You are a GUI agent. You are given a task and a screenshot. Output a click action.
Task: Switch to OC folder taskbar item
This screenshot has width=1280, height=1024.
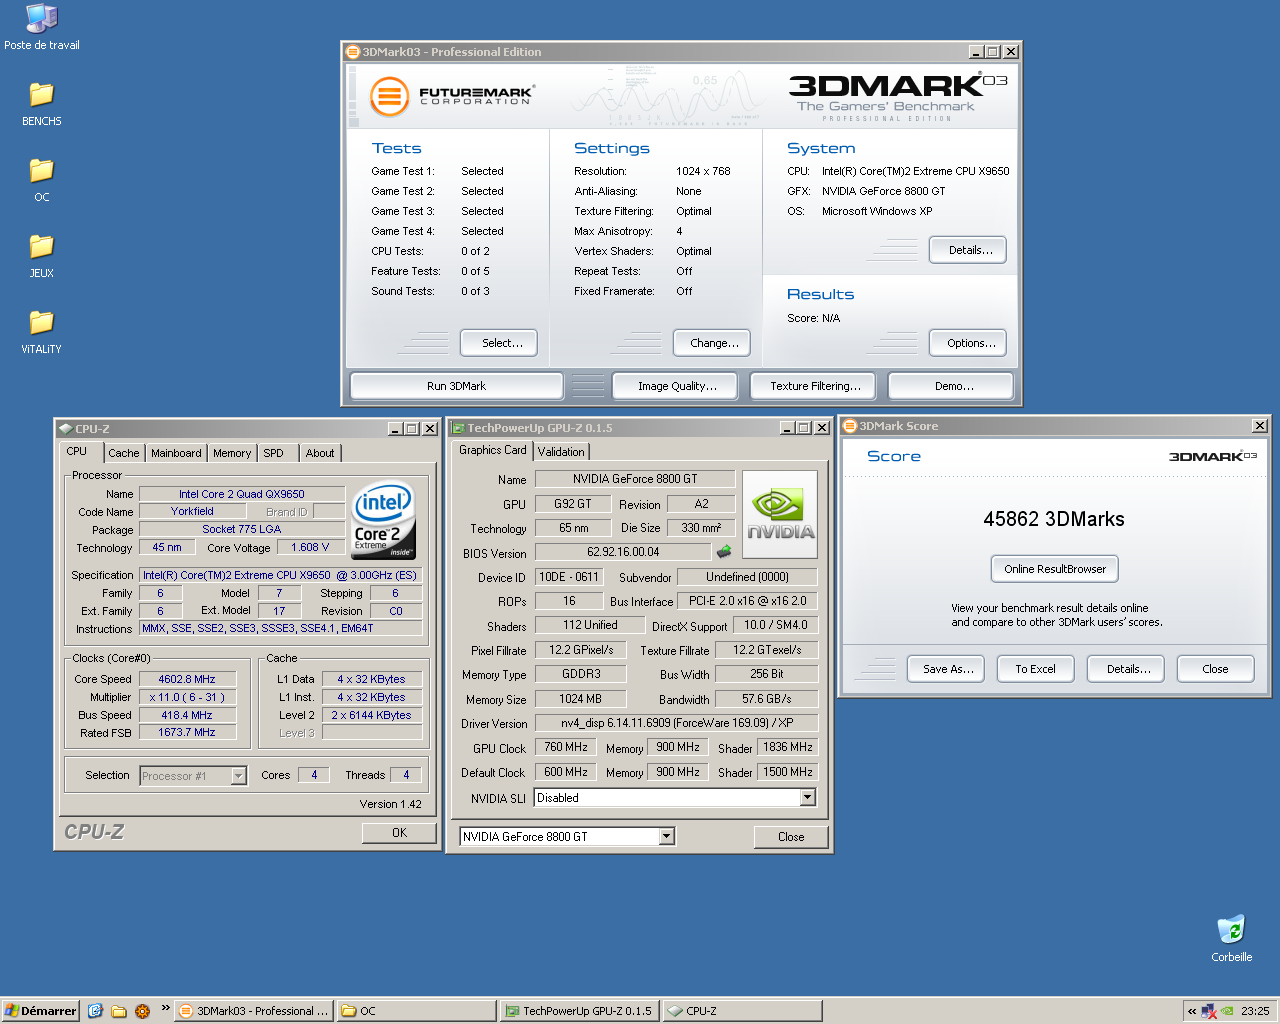coord(416,1011)
